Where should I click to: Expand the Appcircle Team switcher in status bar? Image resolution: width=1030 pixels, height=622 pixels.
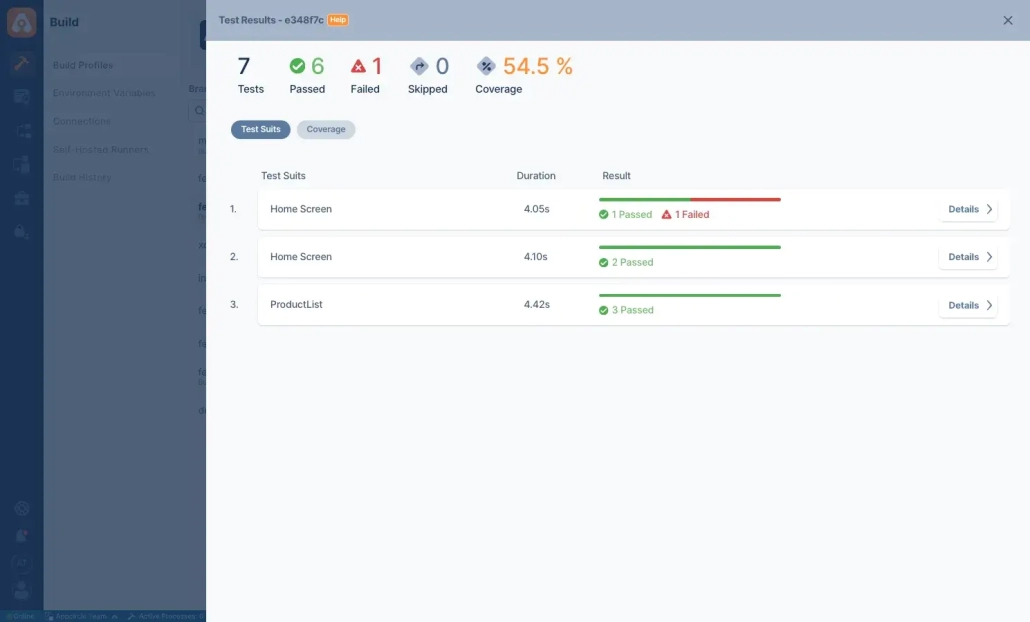click(x=81, y=617)
